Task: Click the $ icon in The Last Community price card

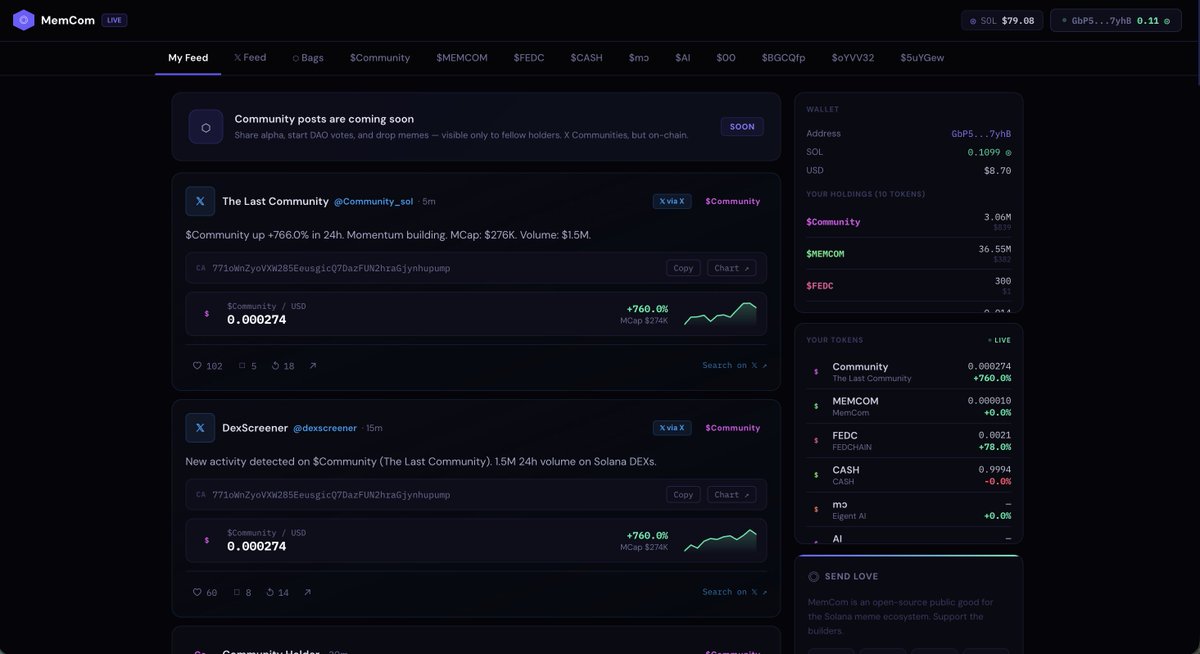Action: point(207,314)
